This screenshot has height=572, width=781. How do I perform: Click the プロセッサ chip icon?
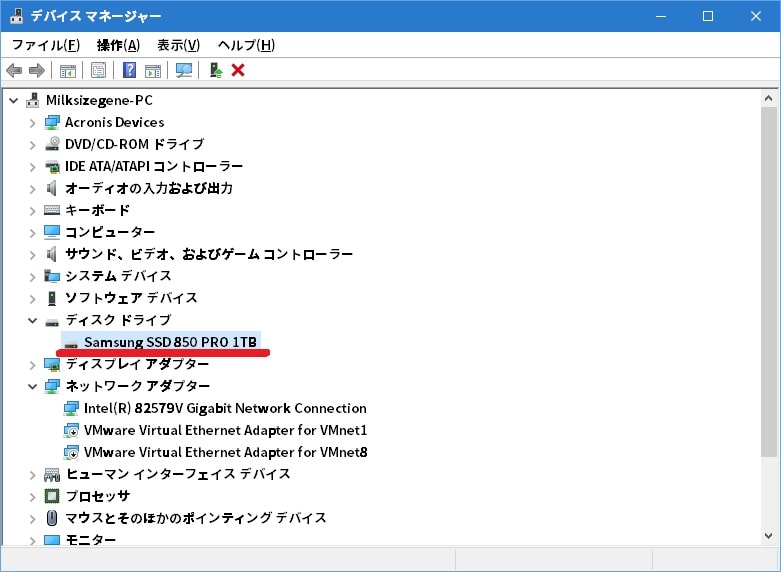click(x=52, y=496)
